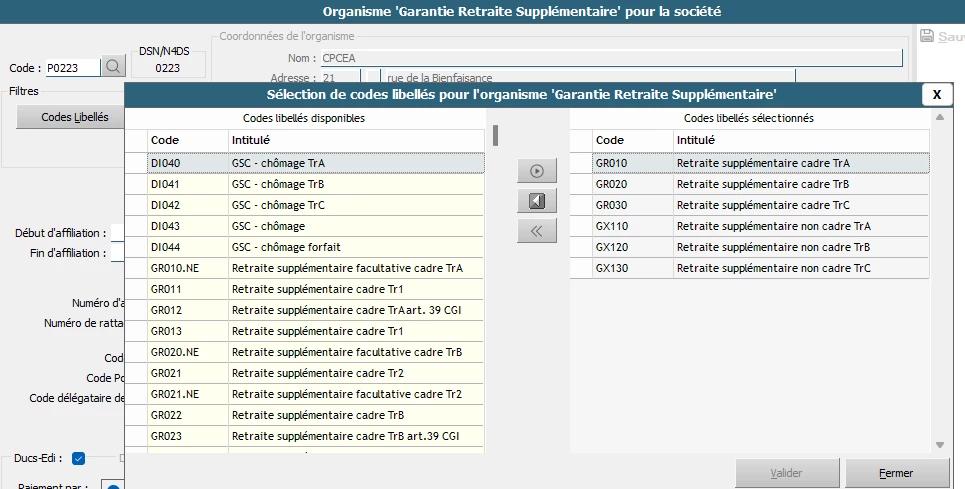Select selected code GX130 non cadre TrC
Image resolution: width=965 pixels, height=489 pixels.
(761, 268)
